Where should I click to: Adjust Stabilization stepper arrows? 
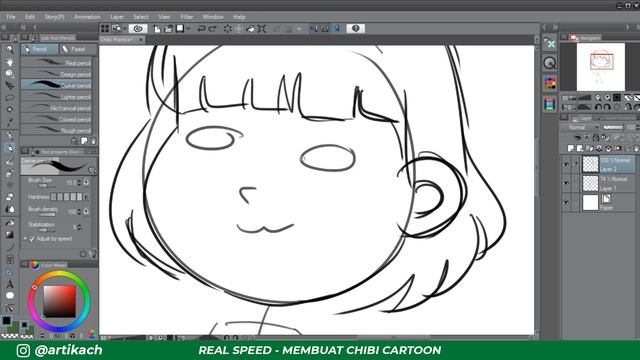(x=79, y=227)
